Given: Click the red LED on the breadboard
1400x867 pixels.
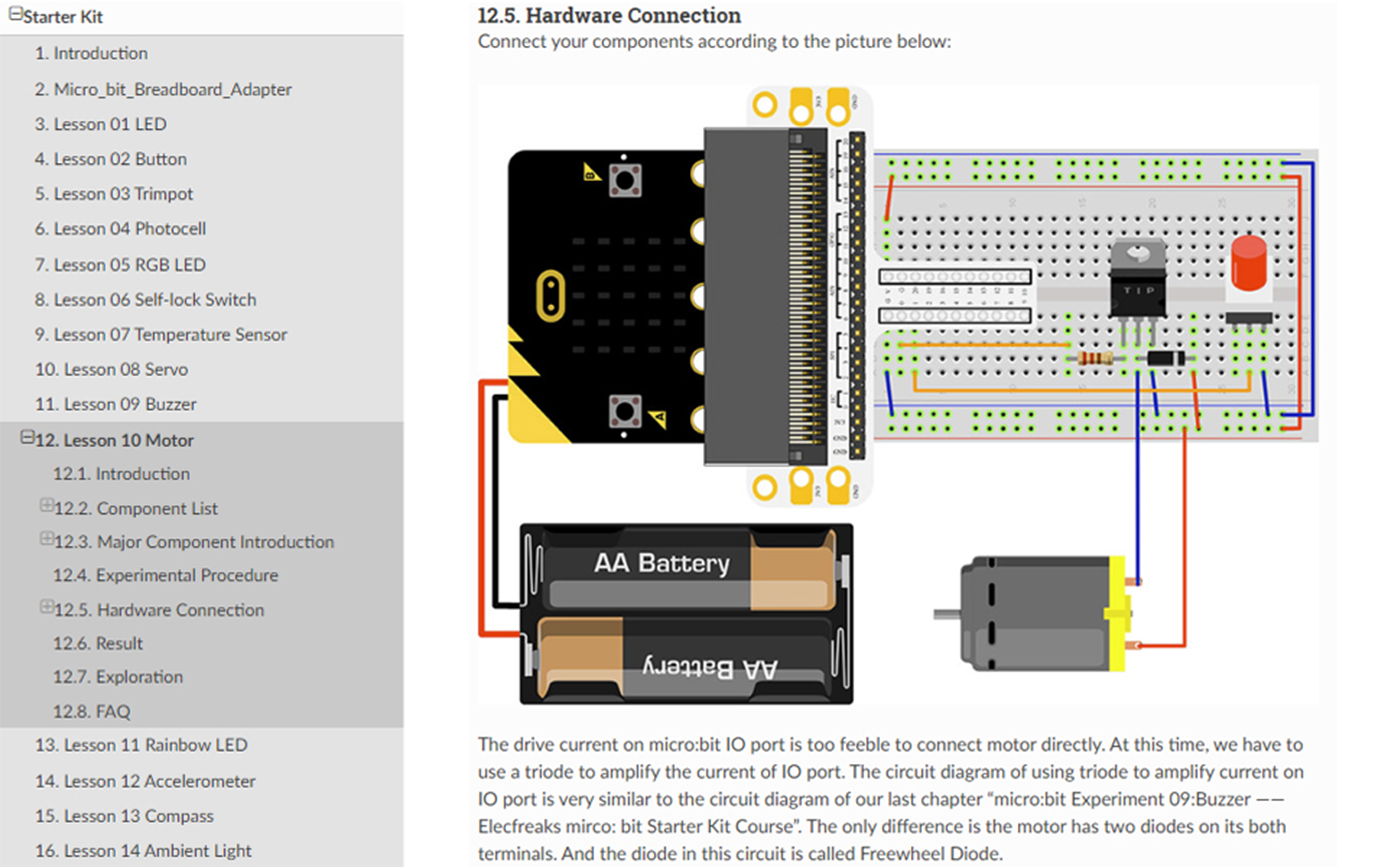Looking at the screenshot, I should pyautogui.click(x=1248, y=265).
